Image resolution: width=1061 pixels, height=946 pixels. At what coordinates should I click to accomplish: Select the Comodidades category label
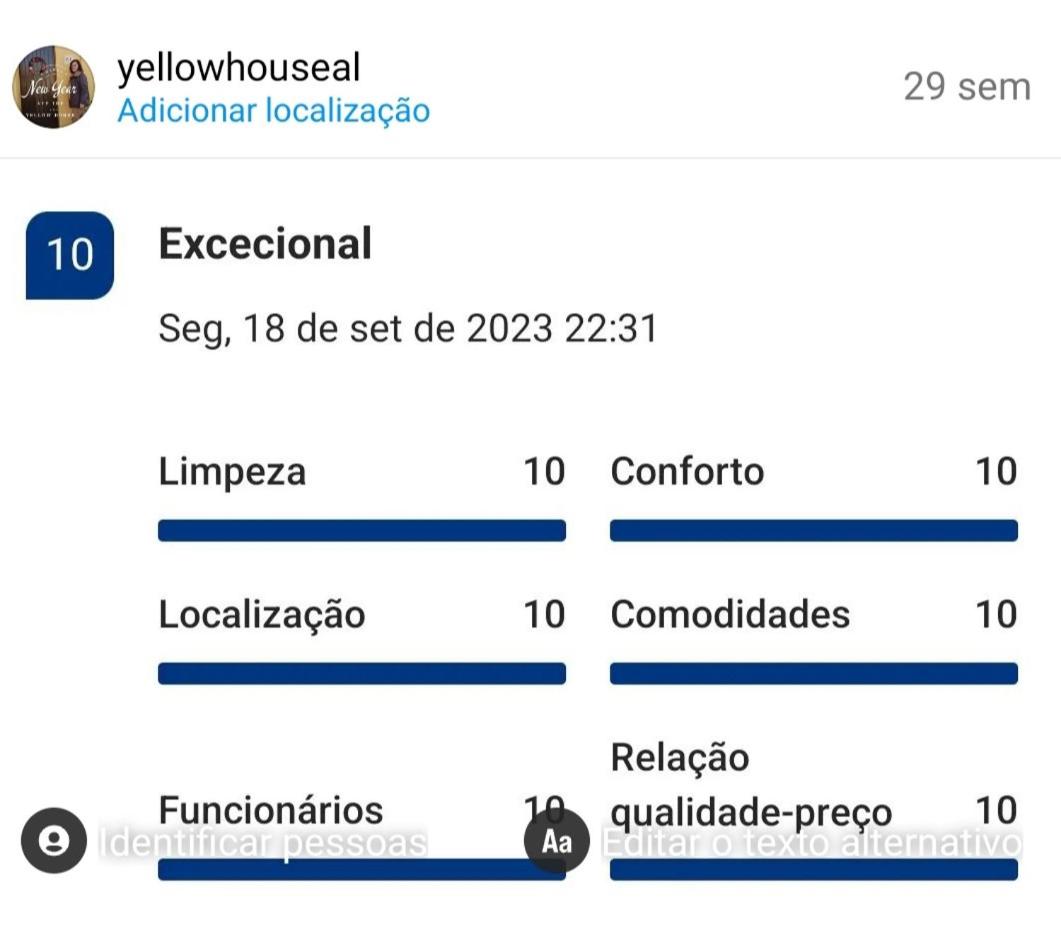[x=730, y=615]
